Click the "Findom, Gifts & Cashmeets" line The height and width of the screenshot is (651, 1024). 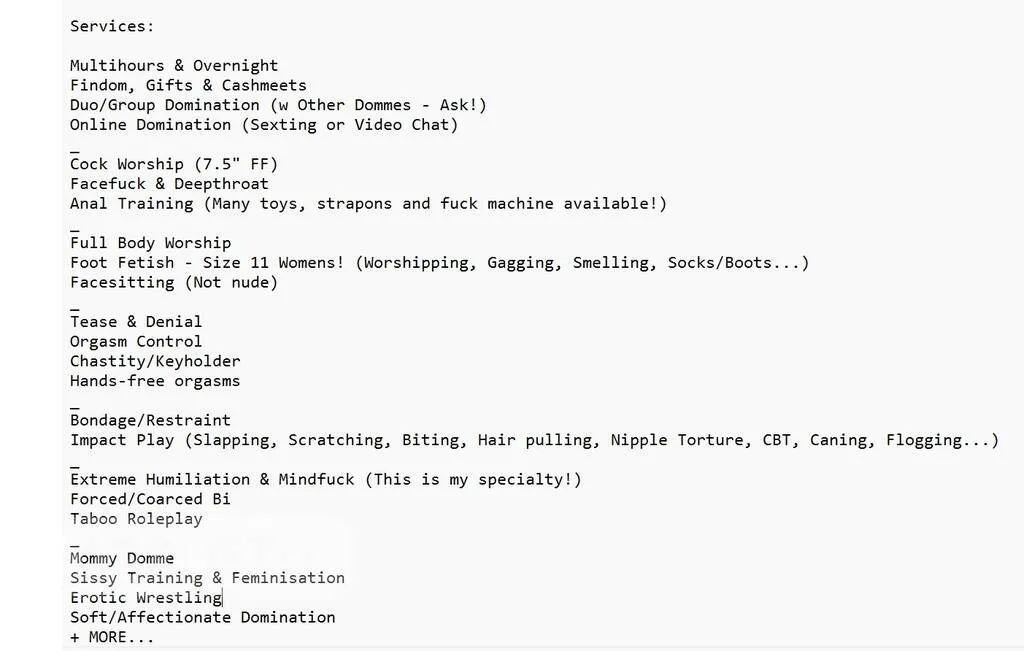[188, 86]
